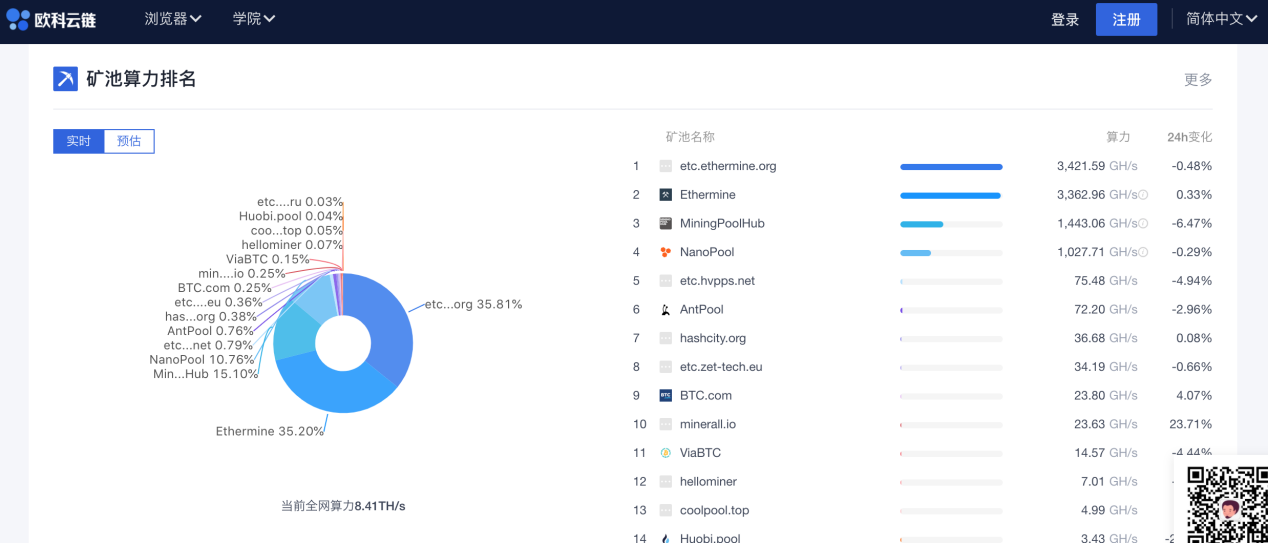Open the 学院 dropdown menu

point(254,19)
